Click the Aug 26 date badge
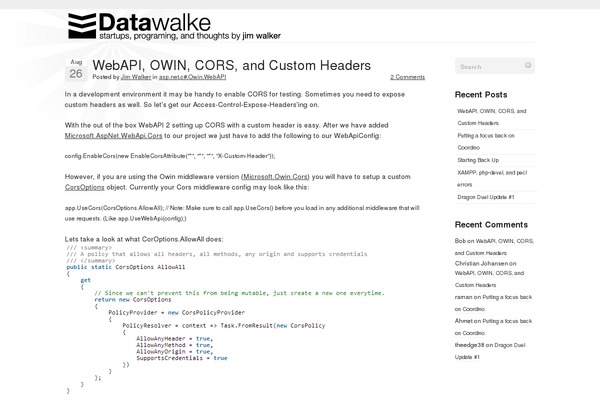Viewport: 600px width, 400px height. click(x=76, y=69)
